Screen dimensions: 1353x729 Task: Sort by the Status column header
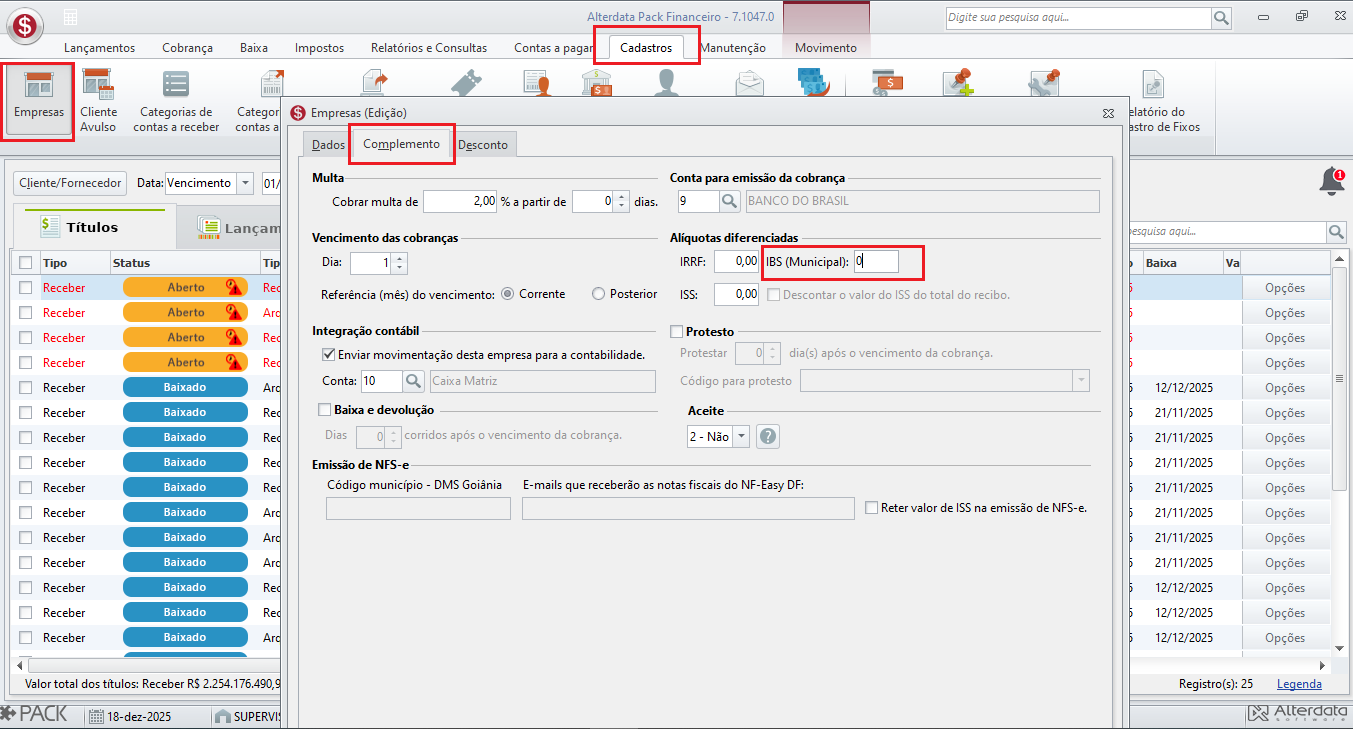click(183, 263)
